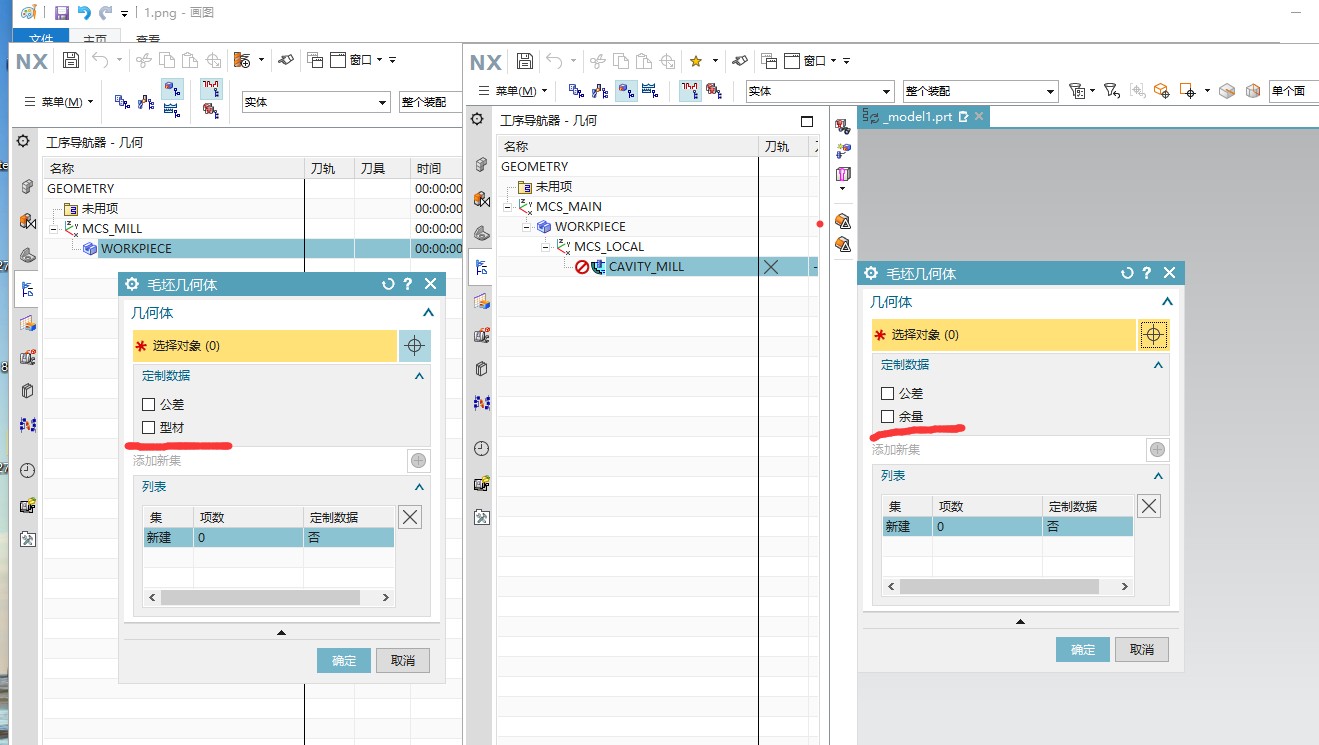This screenshot has width=1319, height=745.
Task: Collapse 定制数据 section in right dialog
Action: pos(1159,365)
